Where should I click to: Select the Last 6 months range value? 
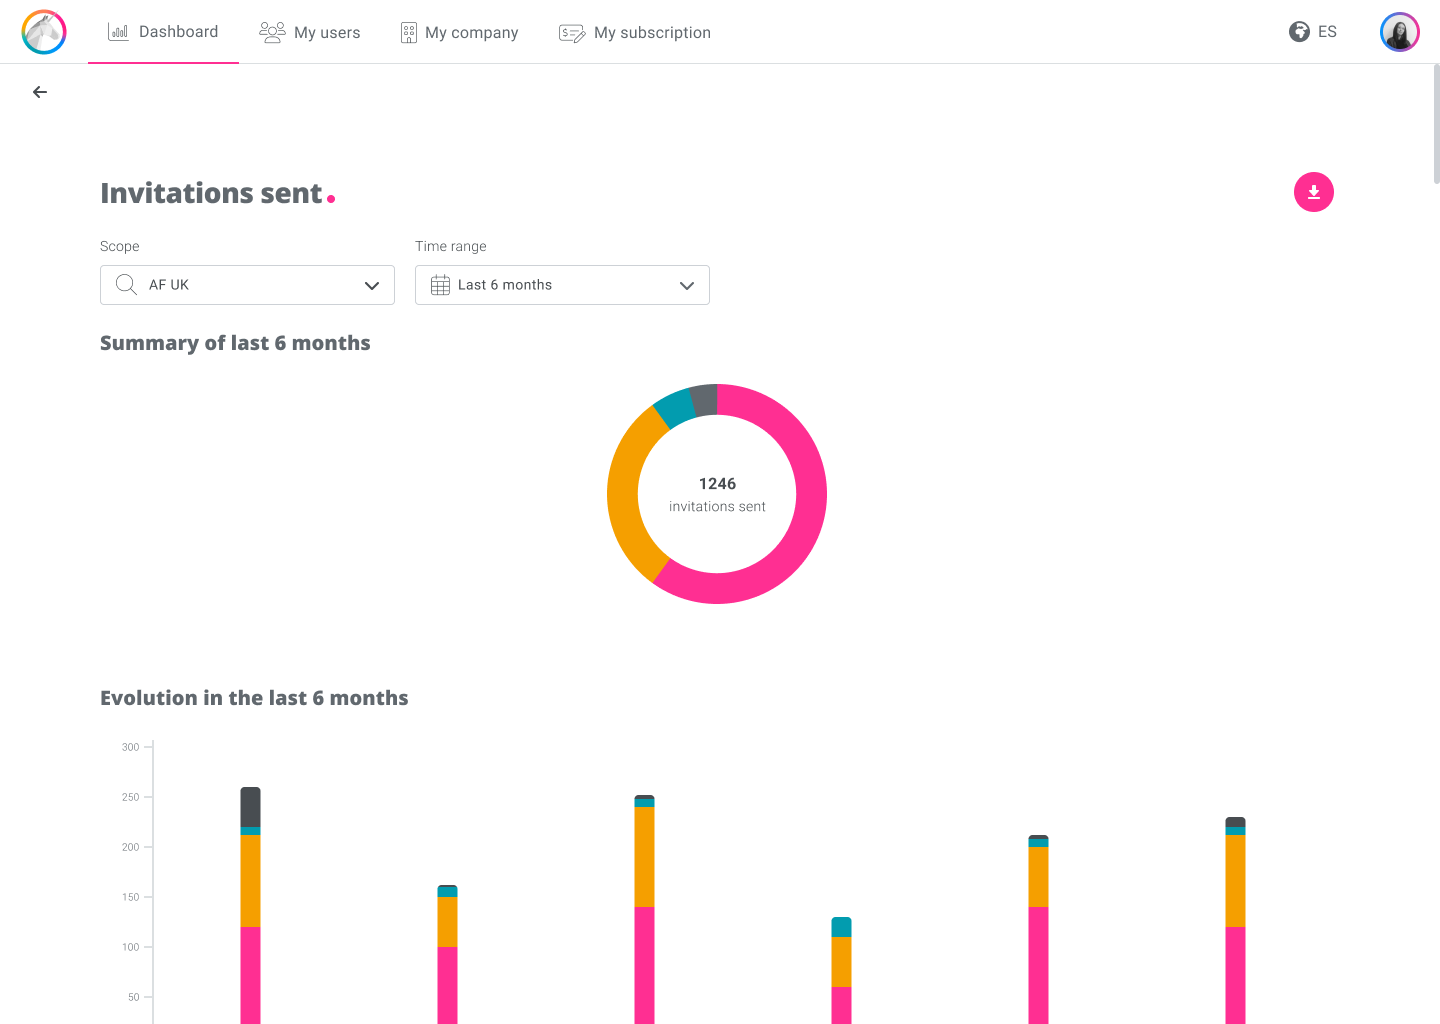505,285
